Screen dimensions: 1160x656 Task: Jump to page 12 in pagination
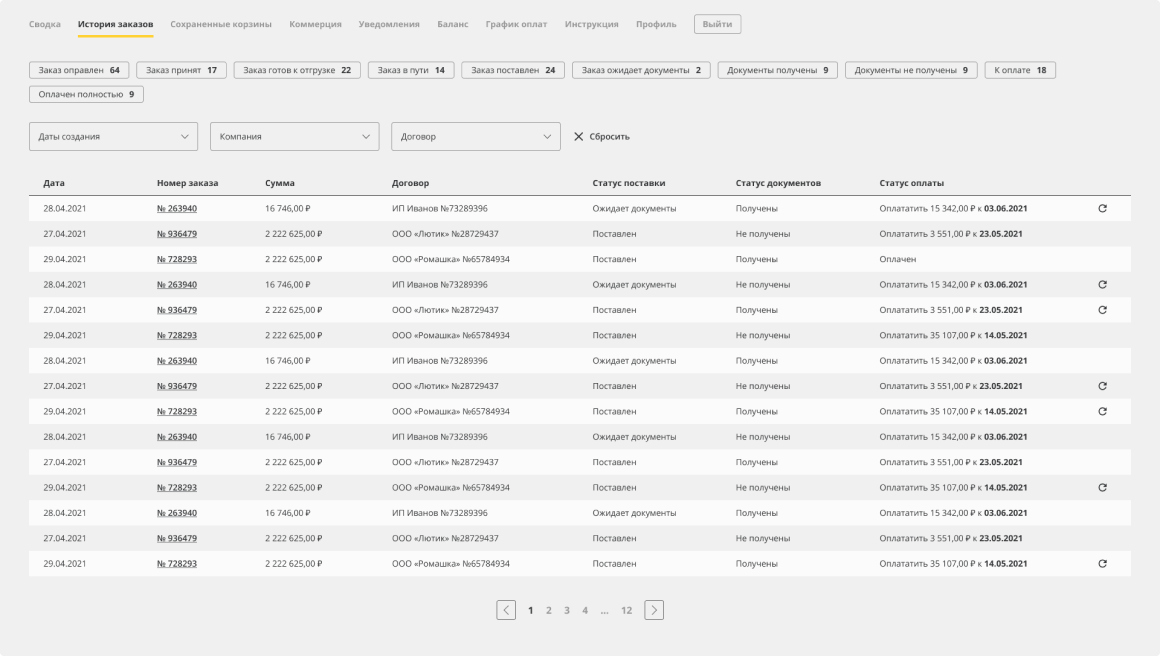pos(626,610)
